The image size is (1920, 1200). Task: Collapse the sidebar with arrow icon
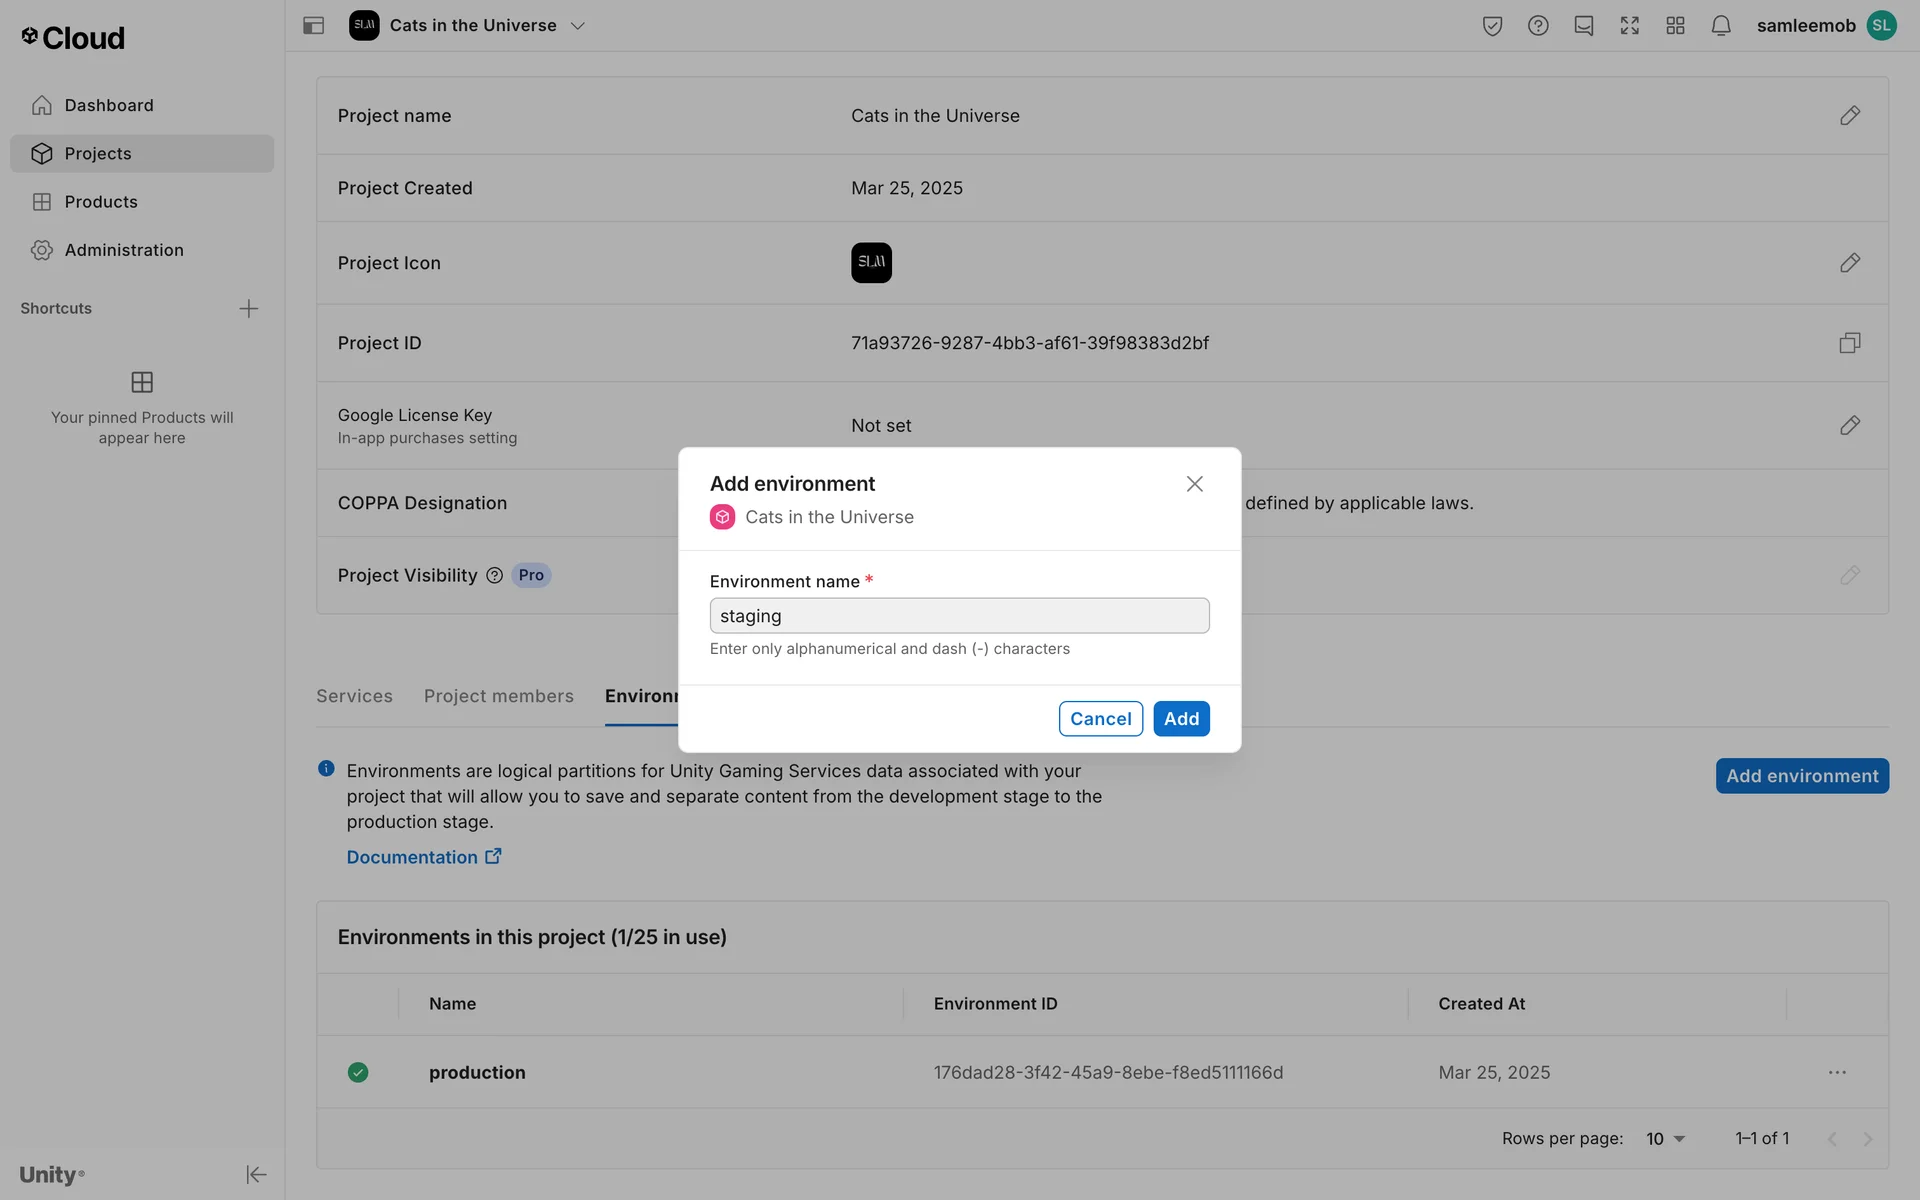pos(256,1174)
